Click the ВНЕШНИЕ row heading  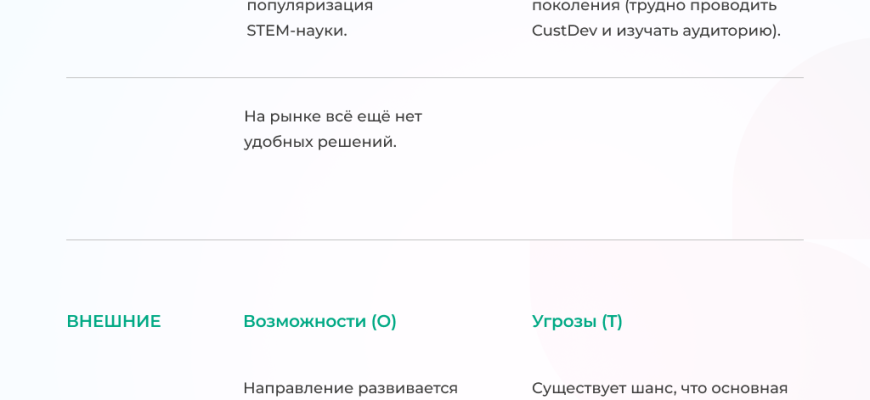(113, 321)
